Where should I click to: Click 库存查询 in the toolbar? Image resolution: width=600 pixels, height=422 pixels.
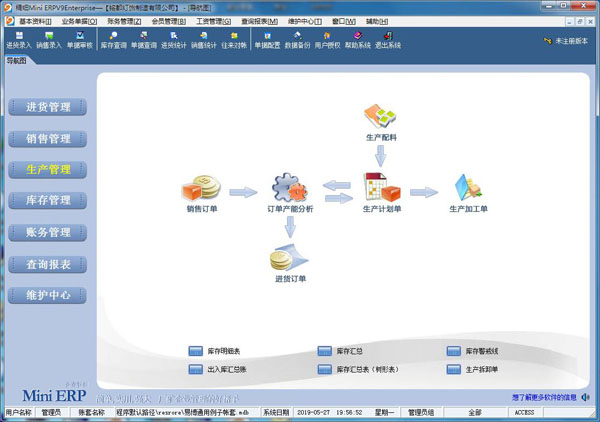tap(113, 40)
